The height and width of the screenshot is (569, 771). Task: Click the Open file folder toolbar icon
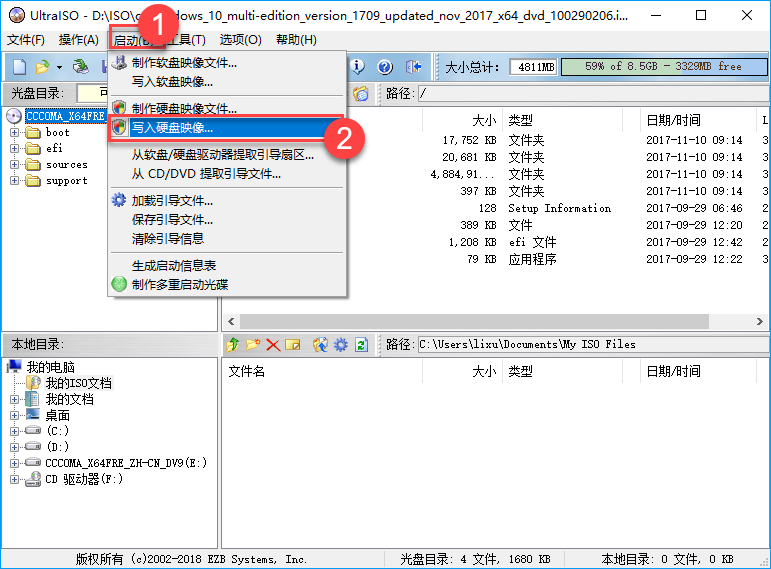point(43,66)
